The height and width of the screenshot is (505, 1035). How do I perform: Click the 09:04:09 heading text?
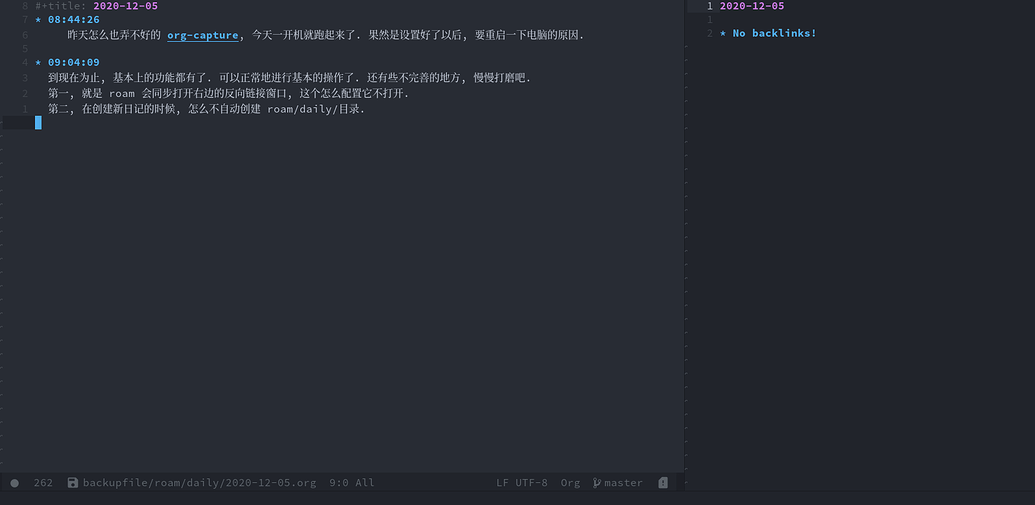pyautogui.click(x=74, y=63)
